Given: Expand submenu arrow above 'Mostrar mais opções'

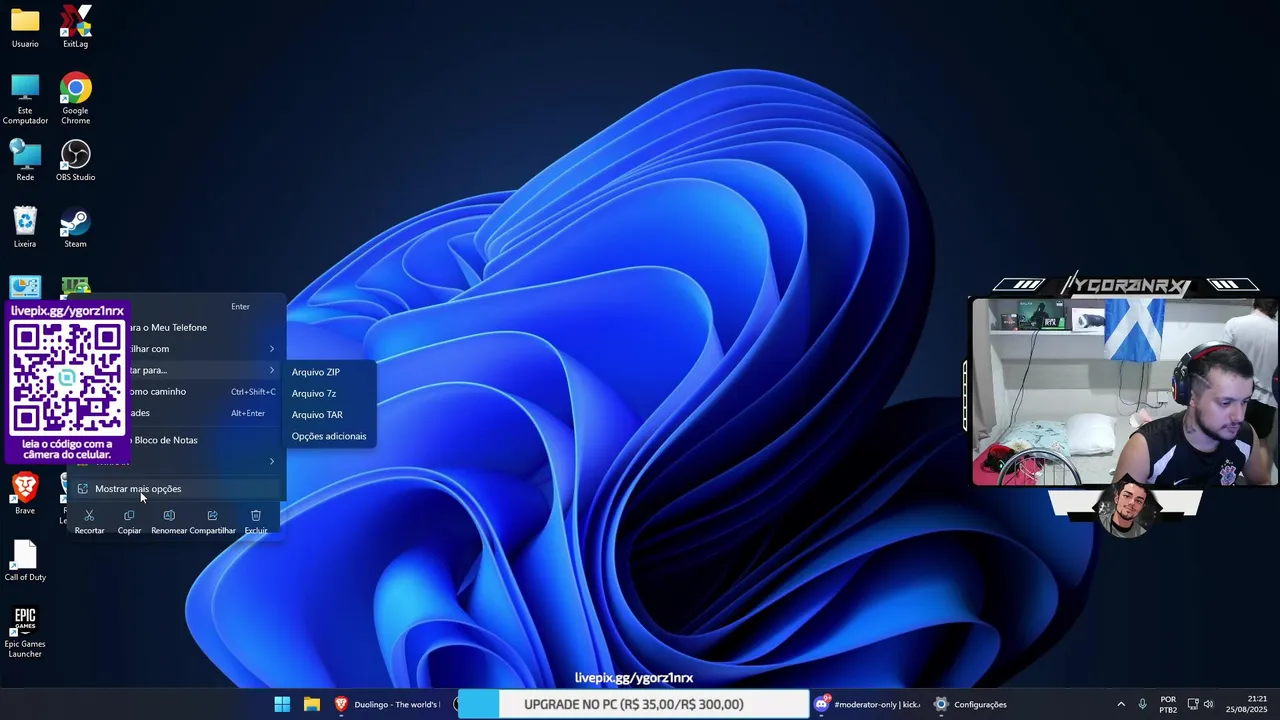Looking at the screenshot, I should pyautogui.click(x=271, y=461).
